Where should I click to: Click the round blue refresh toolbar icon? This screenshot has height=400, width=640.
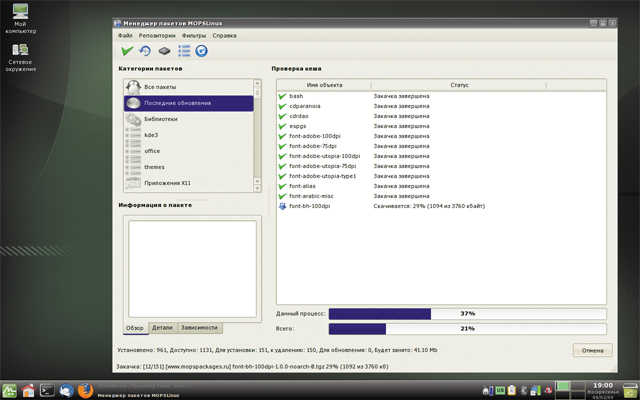point(201,51)
